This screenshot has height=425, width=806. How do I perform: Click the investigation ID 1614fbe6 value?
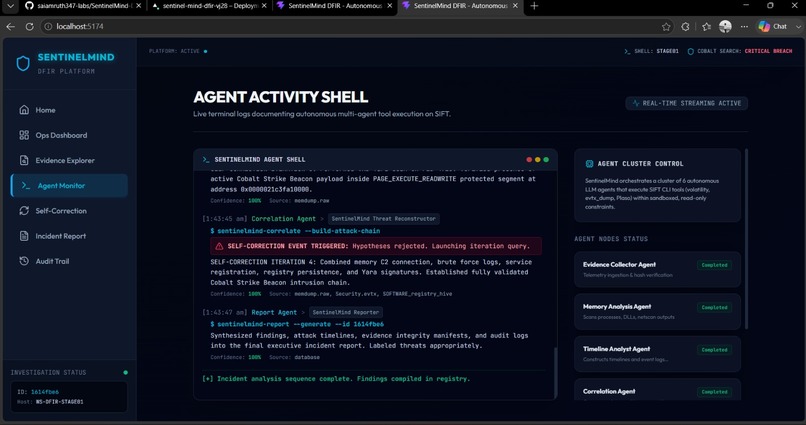45,392
